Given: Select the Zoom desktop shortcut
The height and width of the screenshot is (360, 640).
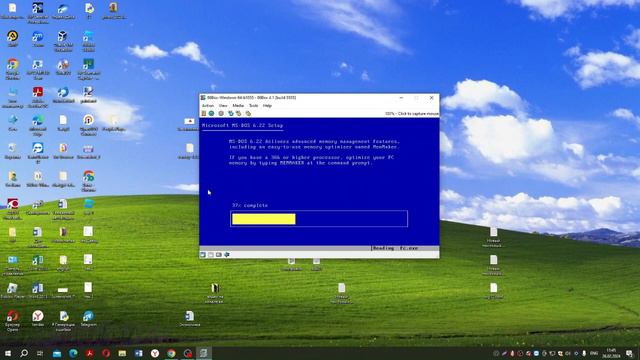Looking at the screenshot, I should click(38, 39).
